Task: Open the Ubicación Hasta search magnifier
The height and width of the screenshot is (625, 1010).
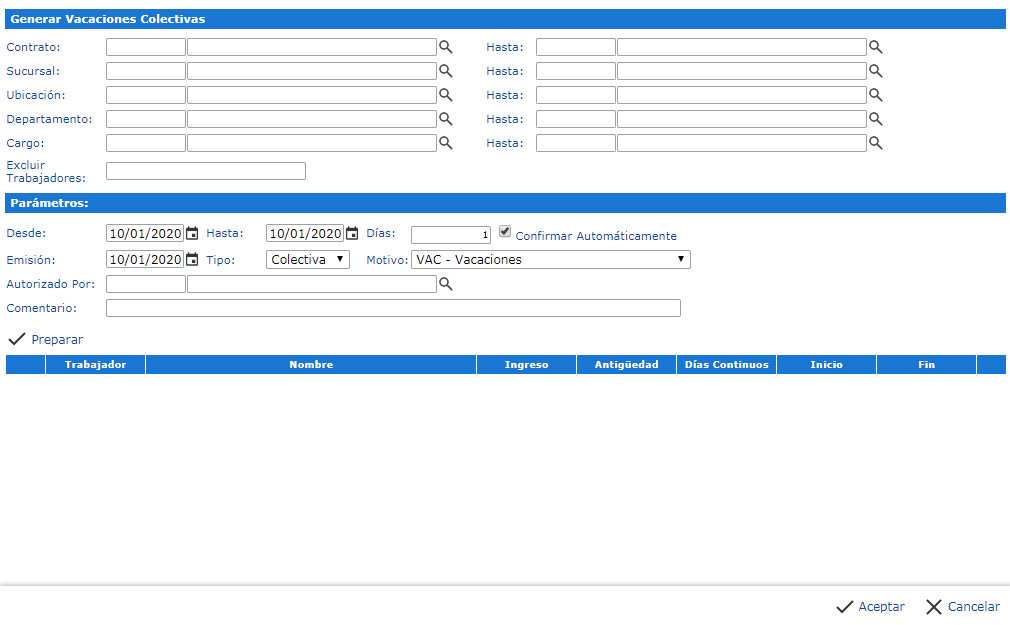Action: click(x=875, y=95)
